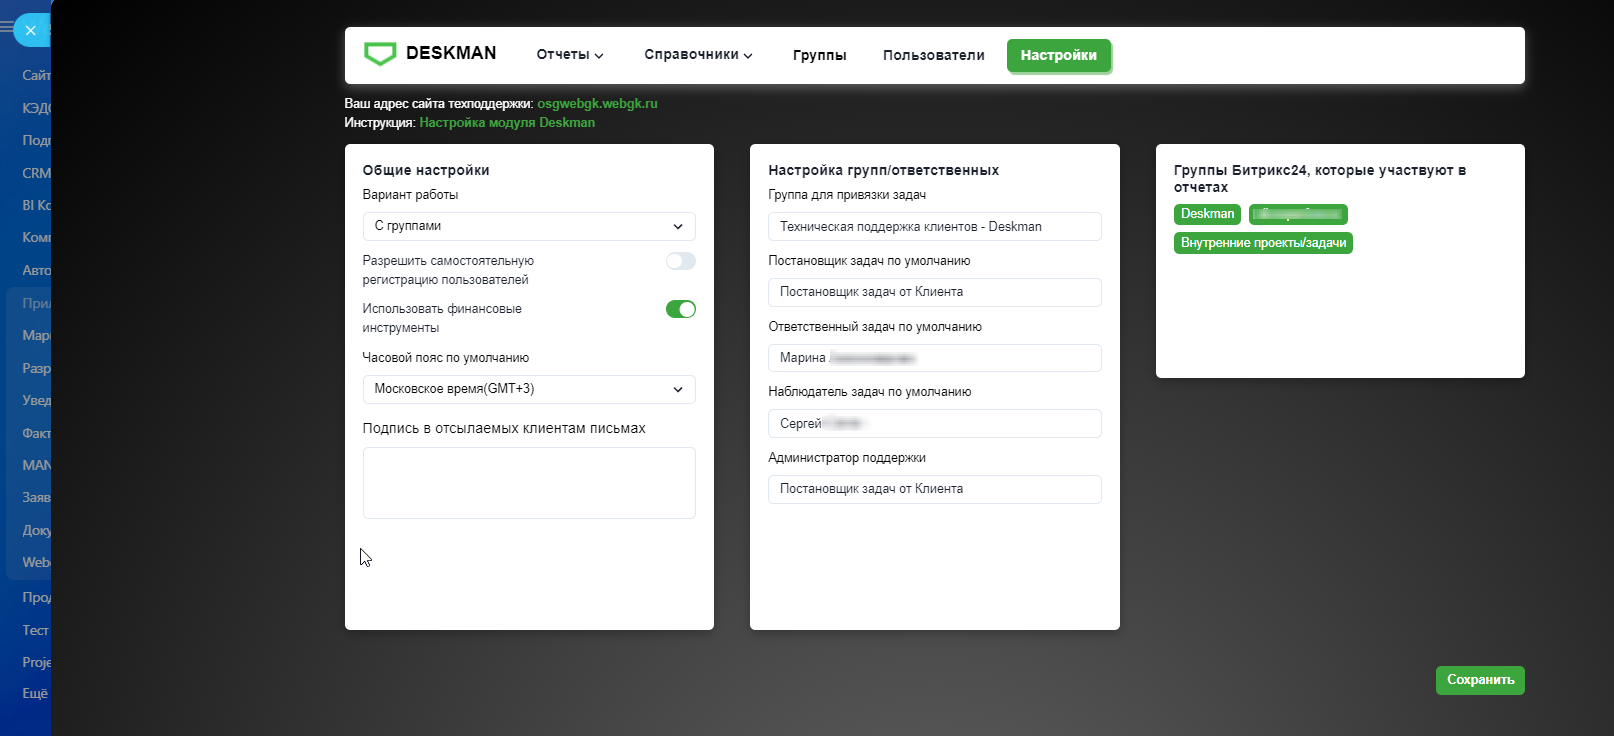
Task: Click the Сохранить button
Action: click(x=1479, y=680)
